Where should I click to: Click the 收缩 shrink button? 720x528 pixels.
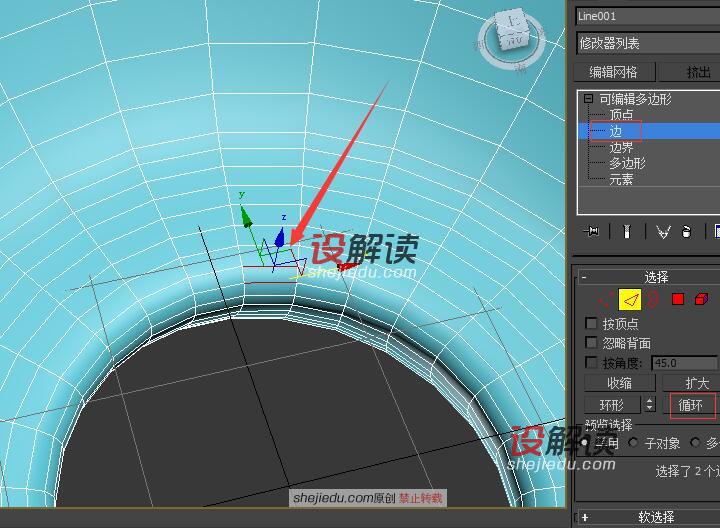tap(619, 383)
